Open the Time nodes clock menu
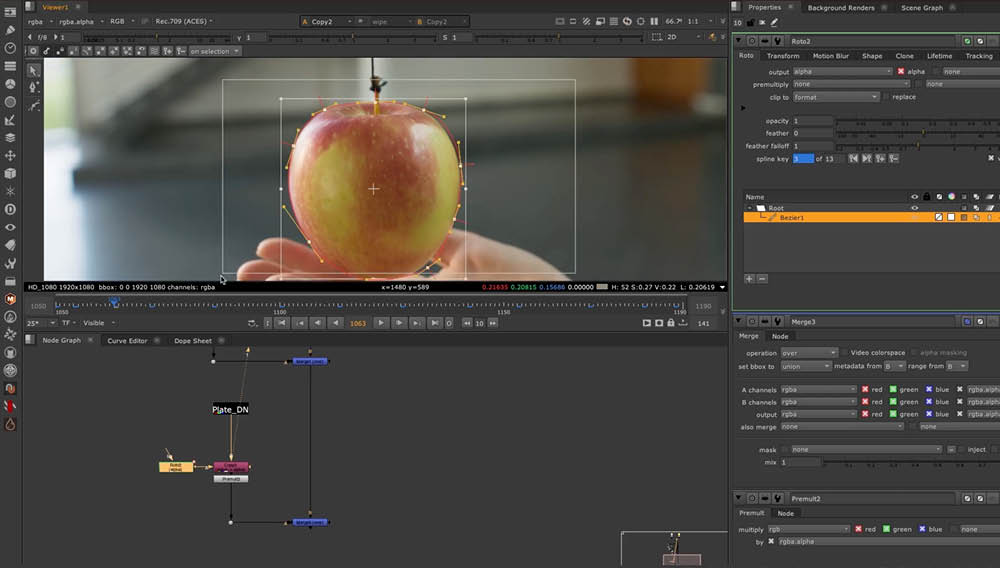The image size is (1000, 568). pyautogui.click(x=10, y=47)
